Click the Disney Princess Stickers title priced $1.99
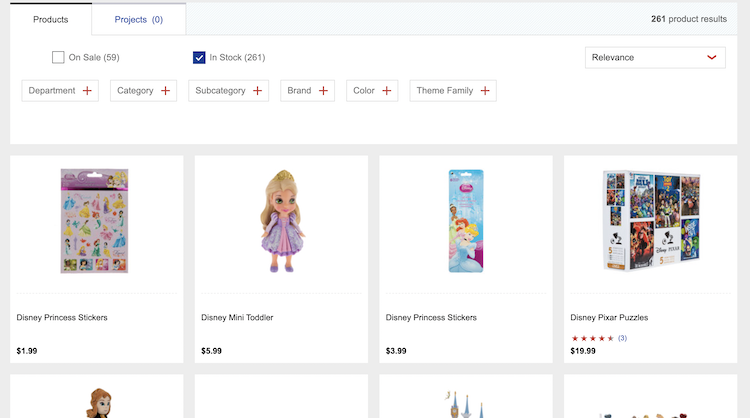The image size is (750, 418). (x=62, y=318)
